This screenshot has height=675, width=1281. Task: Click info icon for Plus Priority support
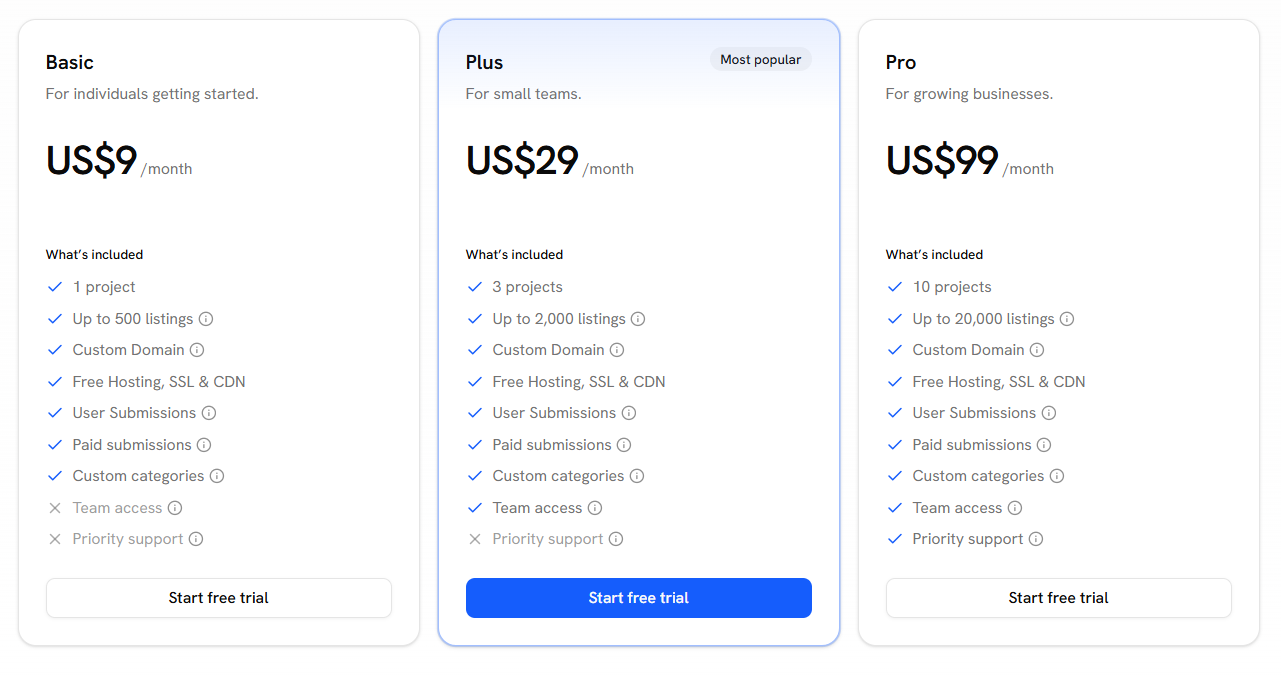click(x=616, y=539)
